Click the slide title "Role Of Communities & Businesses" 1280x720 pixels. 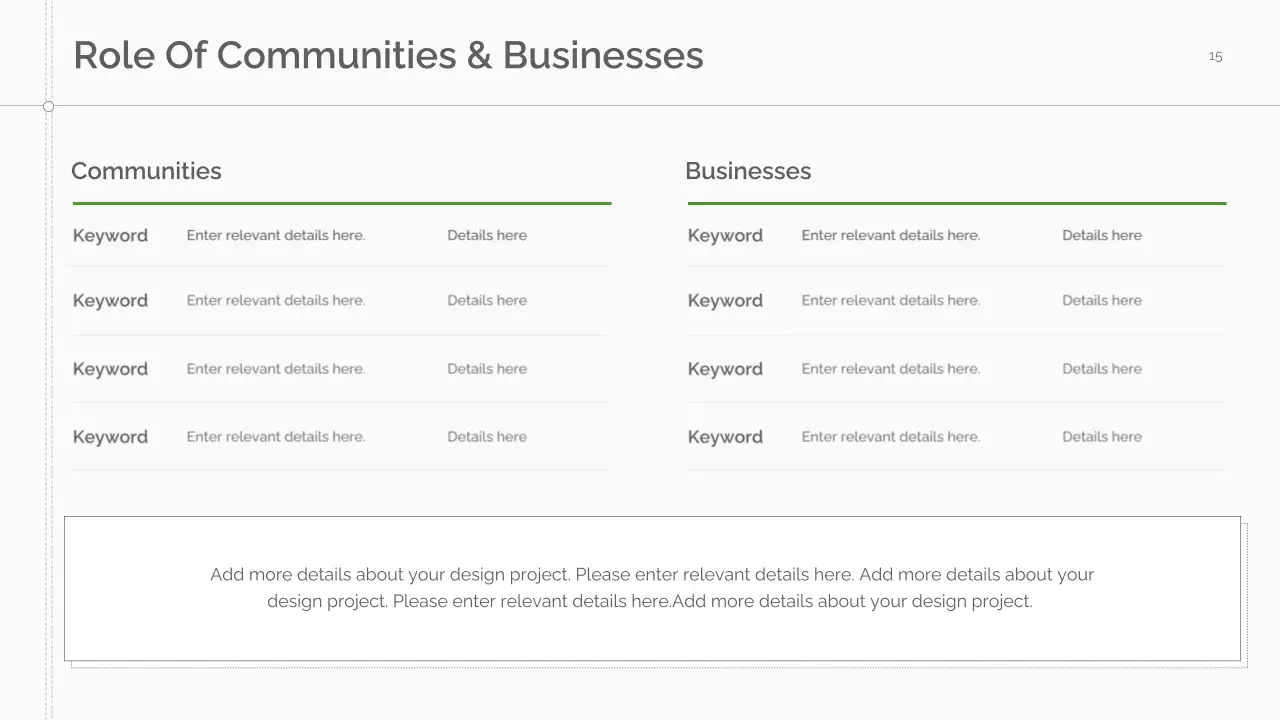click(x=388, y=56)
